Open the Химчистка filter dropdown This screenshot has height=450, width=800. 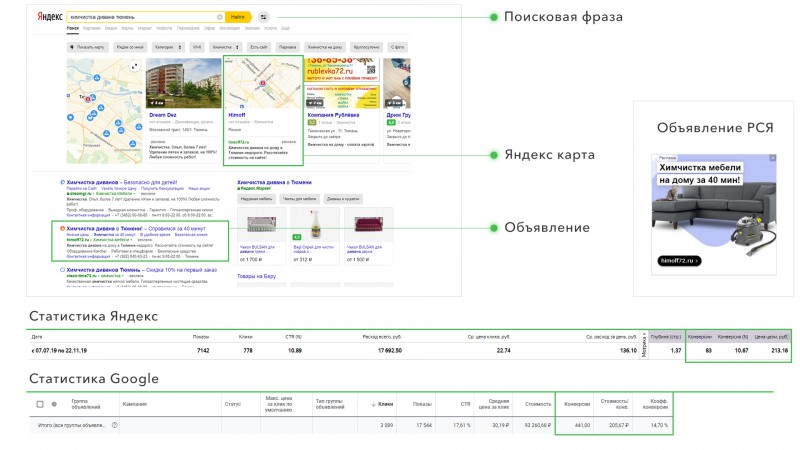click(x=226, y=47)
